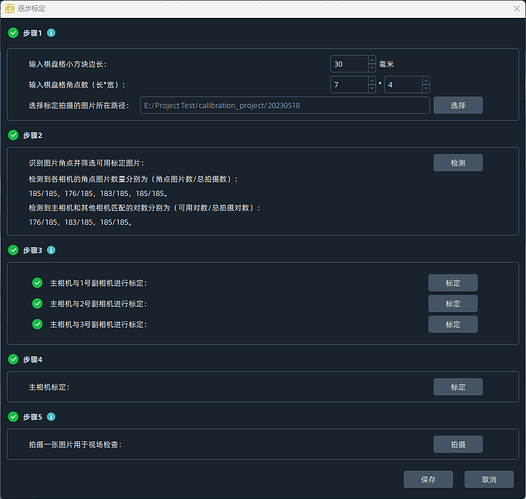Click the 拍摄 button for field-of-view check
This screenshot has height=499, width=526.
click(x=458, y=445)
